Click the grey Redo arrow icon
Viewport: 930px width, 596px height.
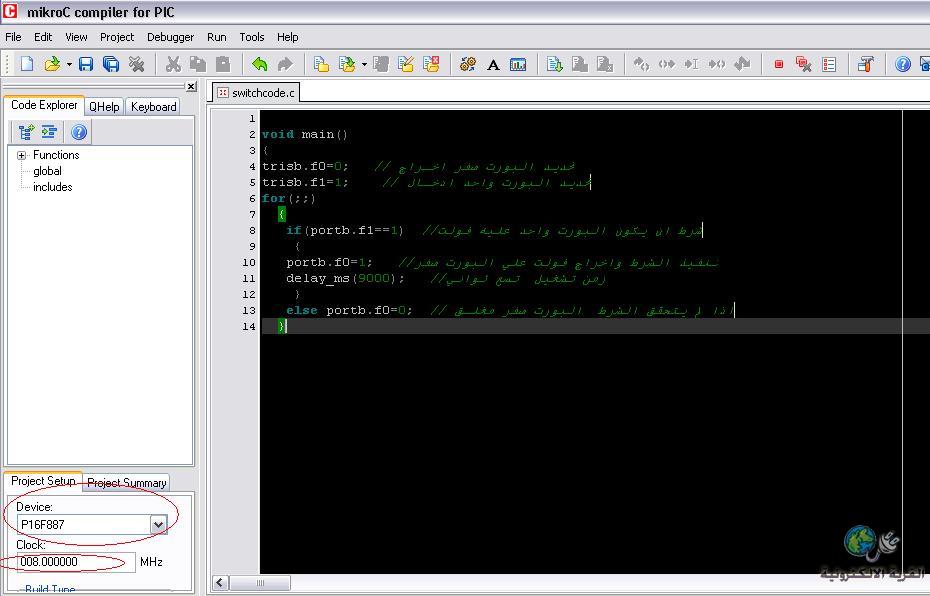pos(285,63)
